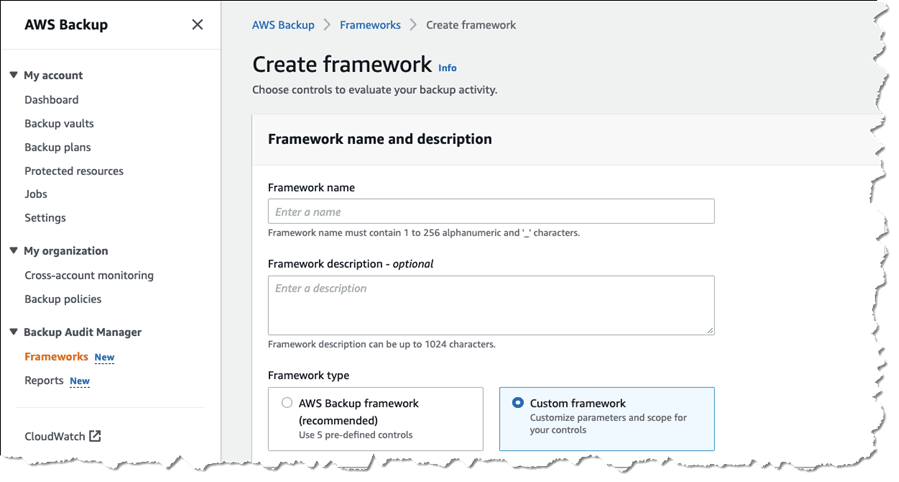The image size is (899, 482).
Task: Go to AWS Backup breadcrumb link
Action: pos(283,25)
